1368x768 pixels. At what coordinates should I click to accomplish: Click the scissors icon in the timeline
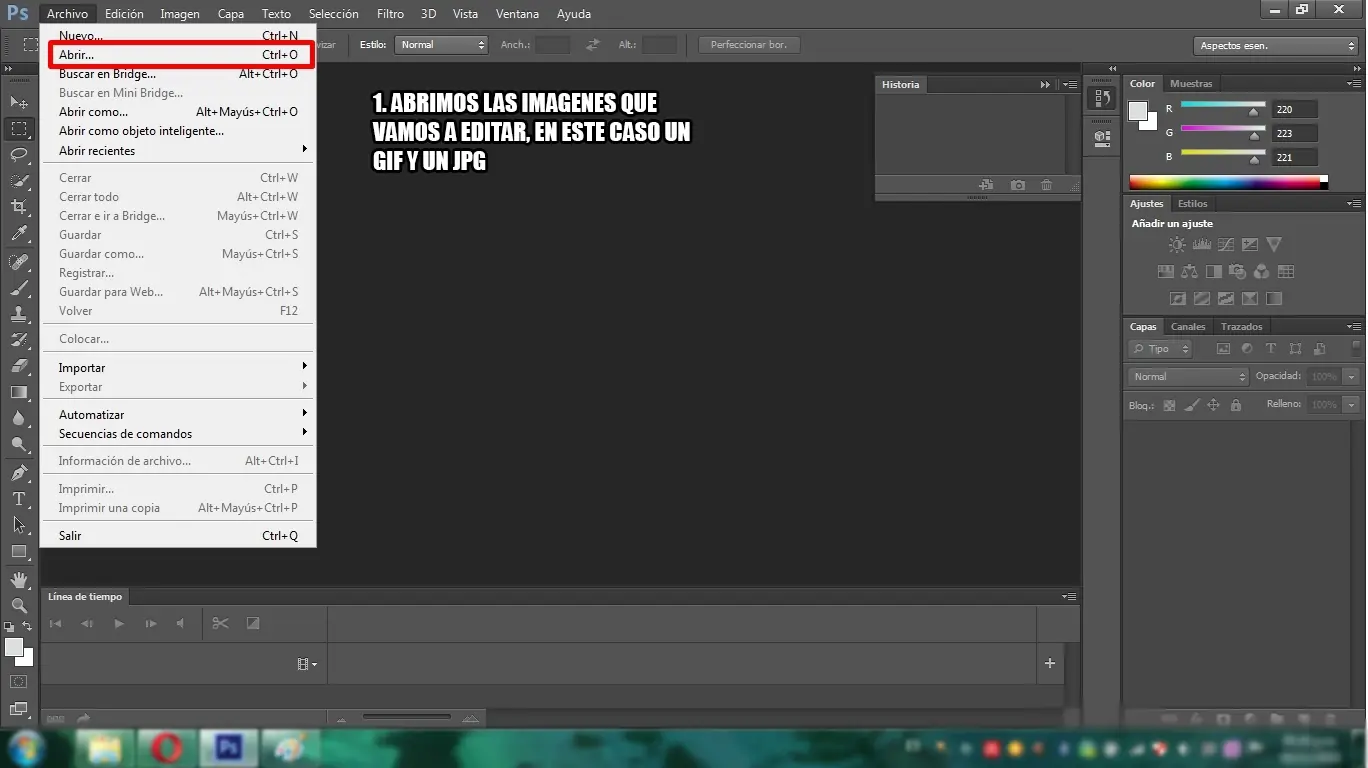click(x=220, y=623)
